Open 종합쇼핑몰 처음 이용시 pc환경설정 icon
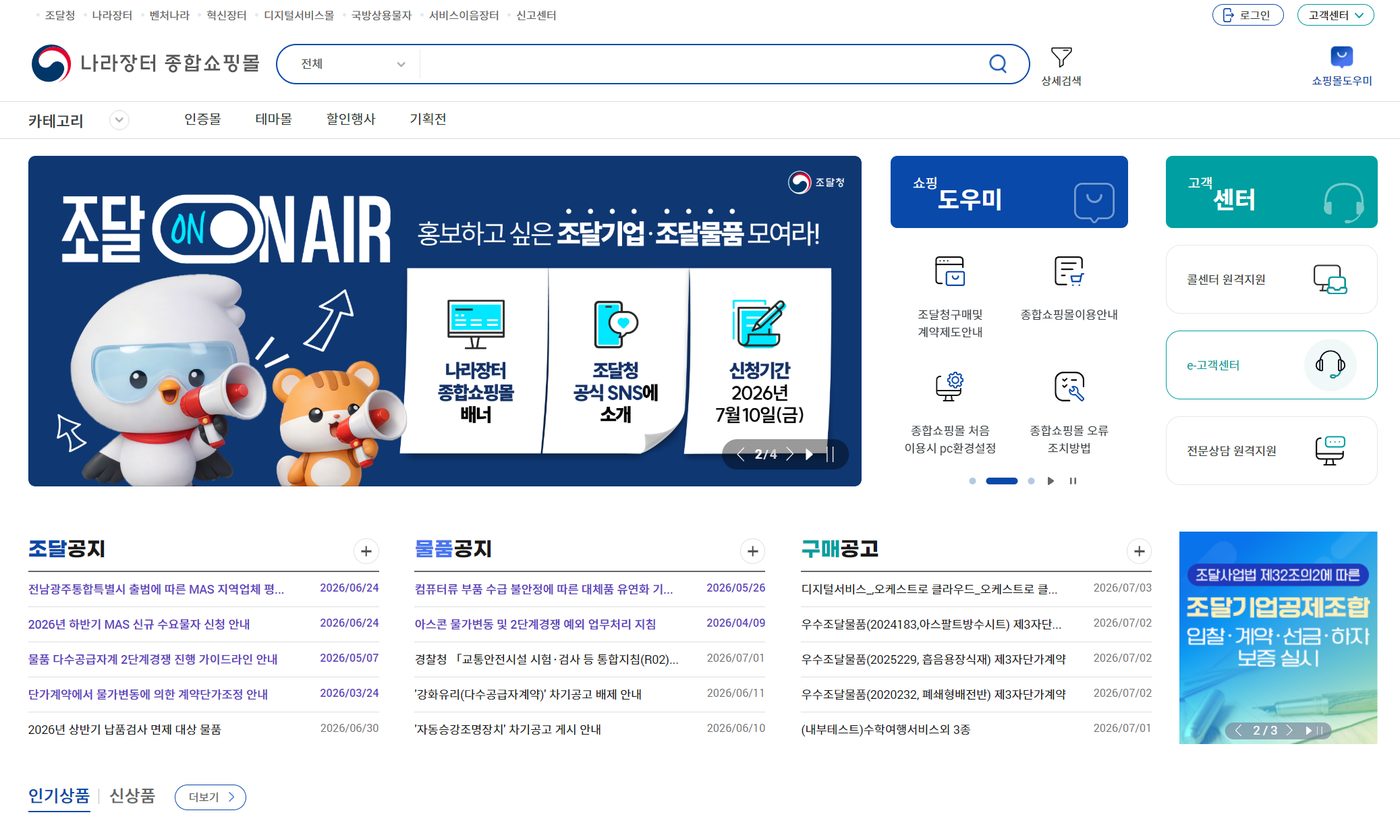 (950, 387)
